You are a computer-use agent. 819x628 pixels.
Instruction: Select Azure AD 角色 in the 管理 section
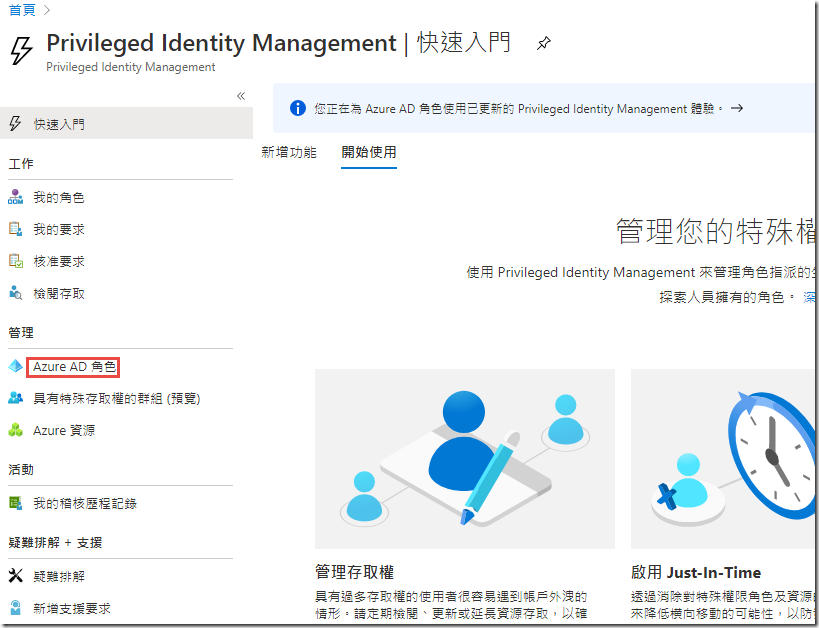pyautogui.click(x=74, y=367)
